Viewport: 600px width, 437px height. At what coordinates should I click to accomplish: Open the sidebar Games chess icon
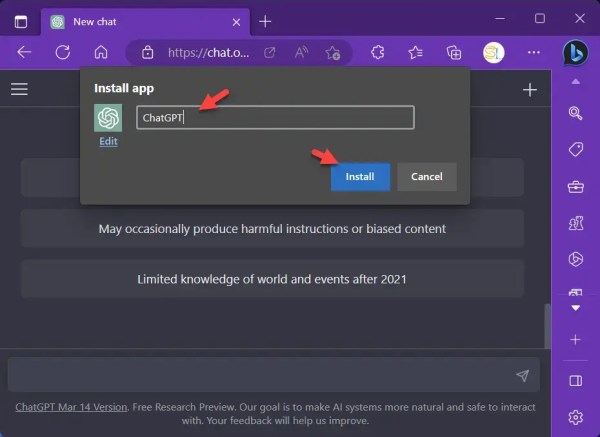(x=576, y=223)
